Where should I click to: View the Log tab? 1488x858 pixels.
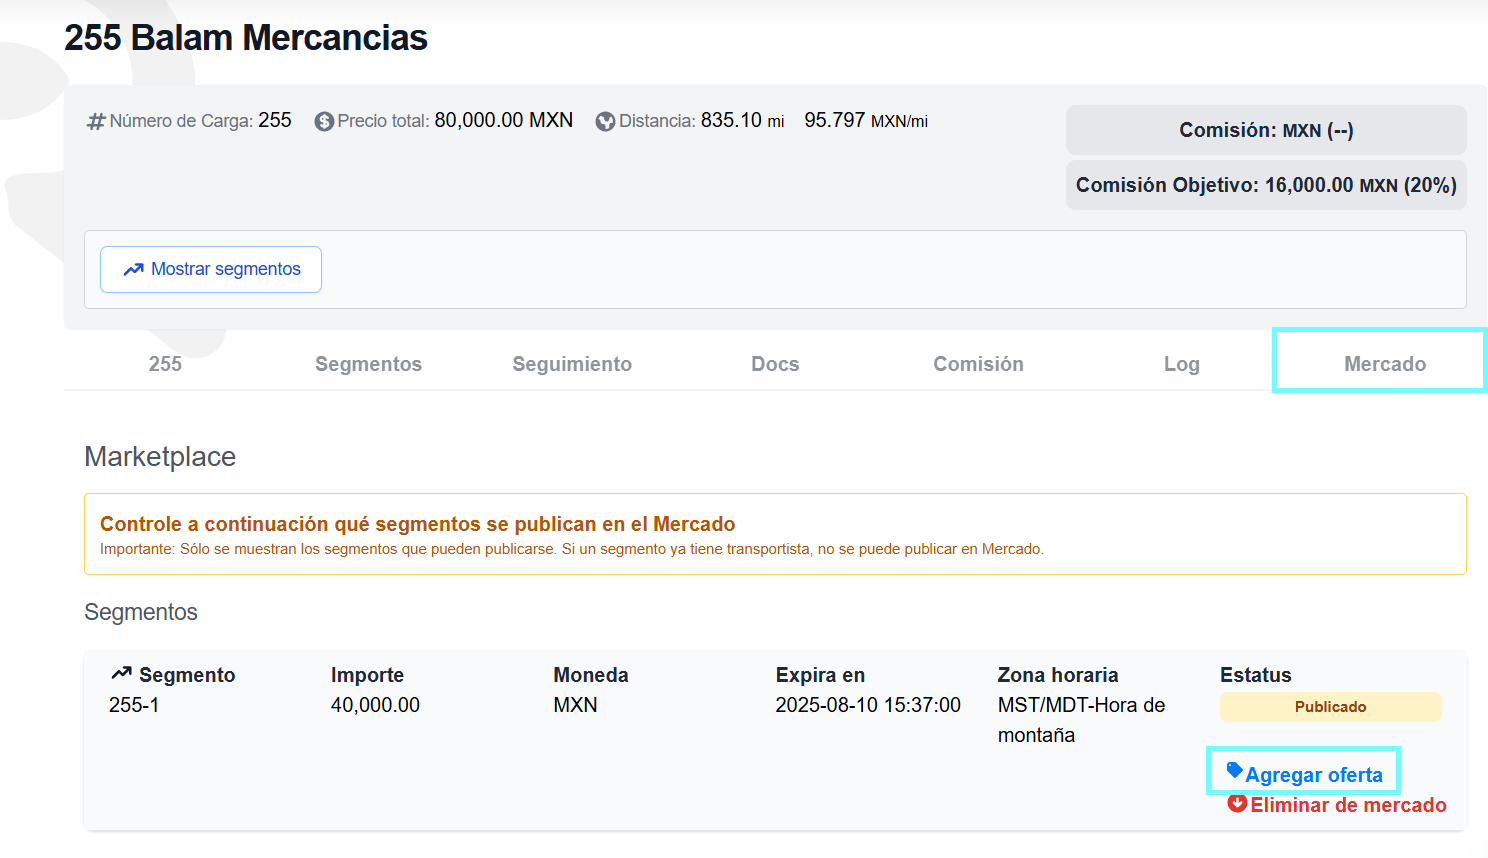pos(1181,364)
